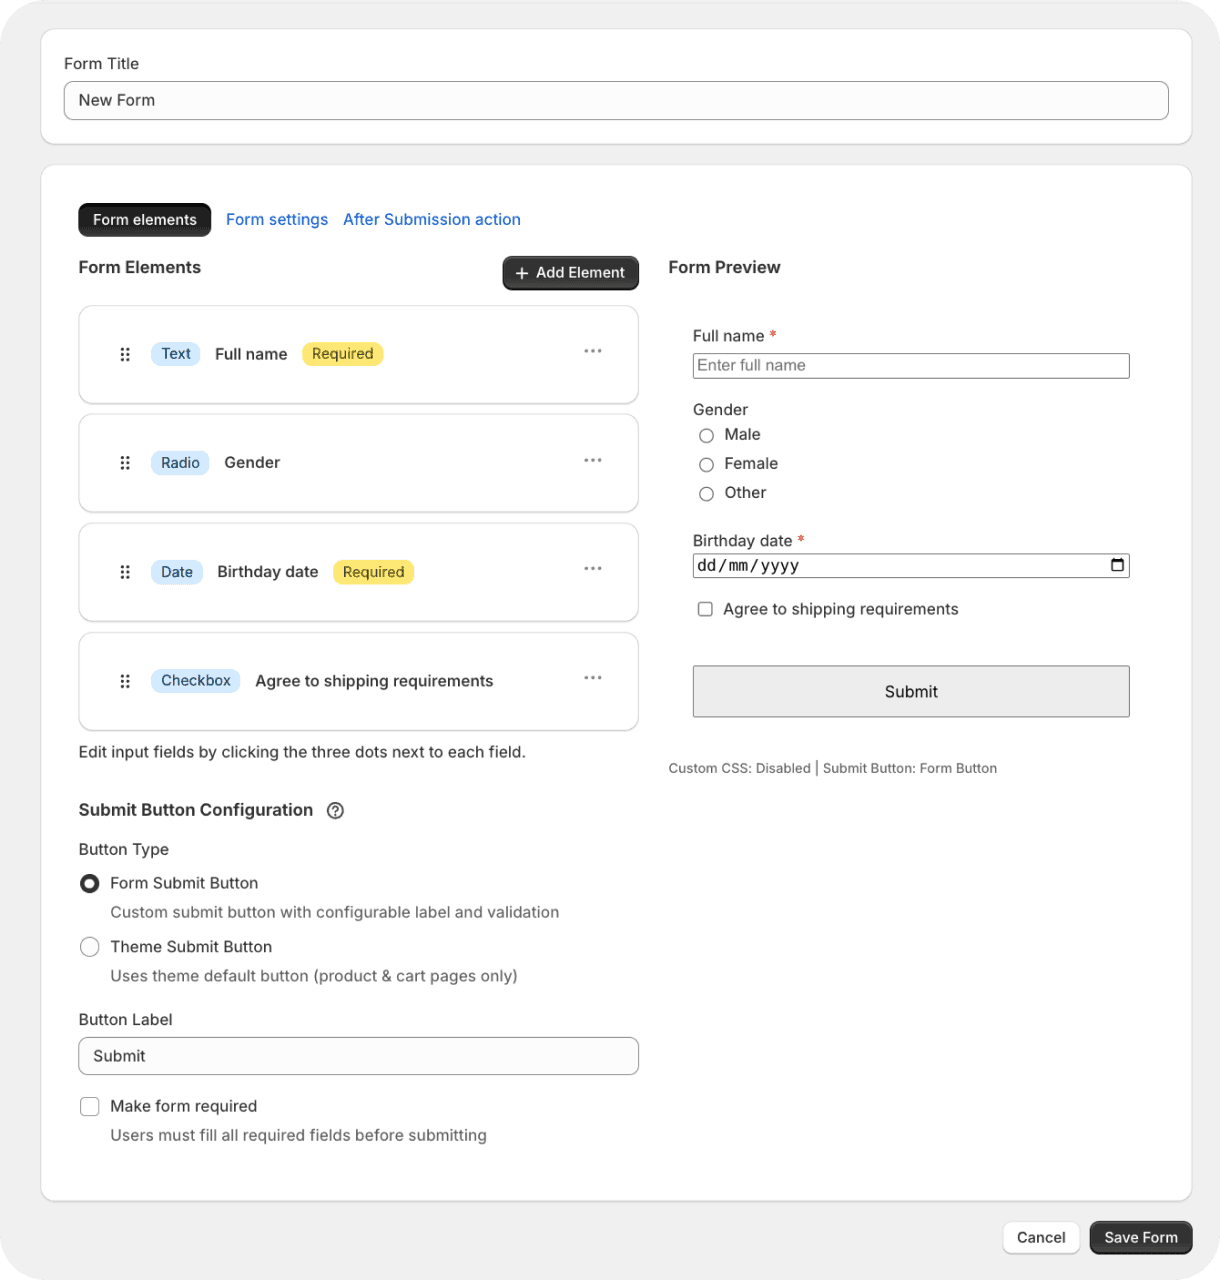The height and width of the screenshot is (1280, 1220).
Task: Check the Make form required checkbox
Action: [89, 1106]
